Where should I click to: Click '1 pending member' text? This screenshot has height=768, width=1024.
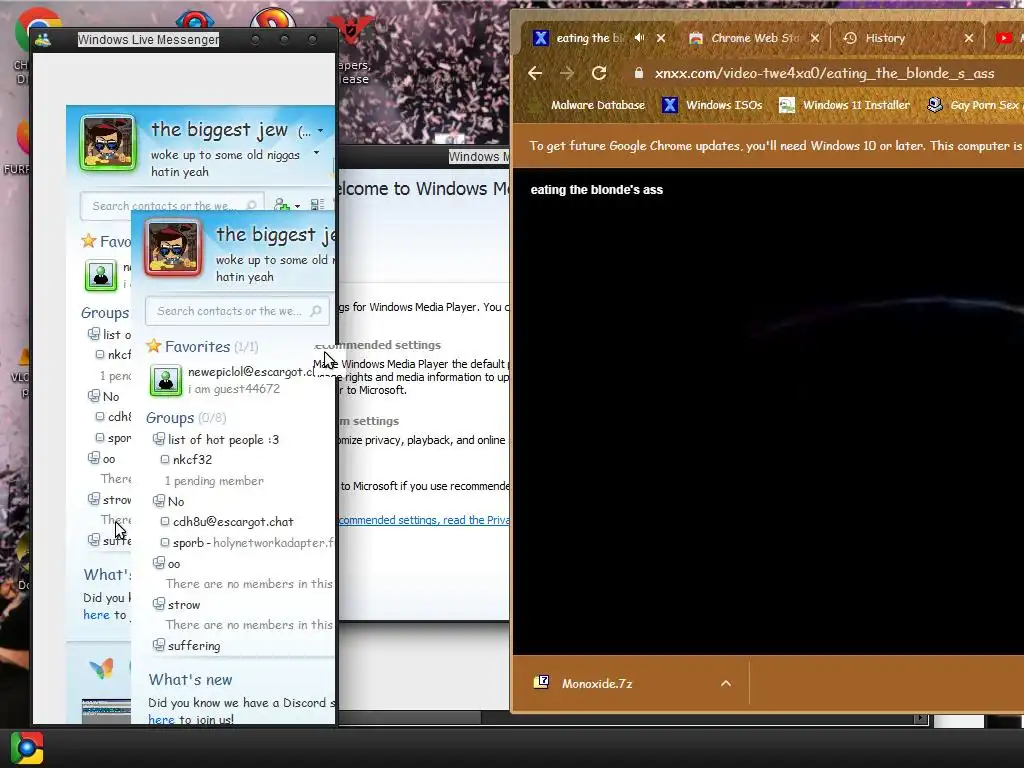click(x=214, y=481)
